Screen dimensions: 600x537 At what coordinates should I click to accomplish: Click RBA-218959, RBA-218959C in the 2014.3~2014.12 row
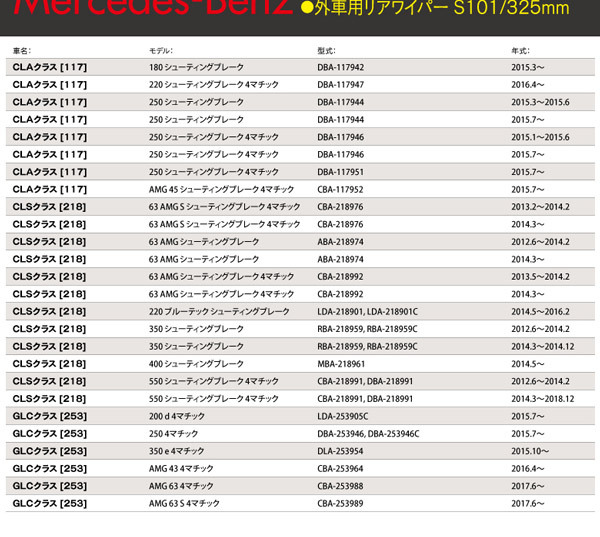tap(367, 346)
